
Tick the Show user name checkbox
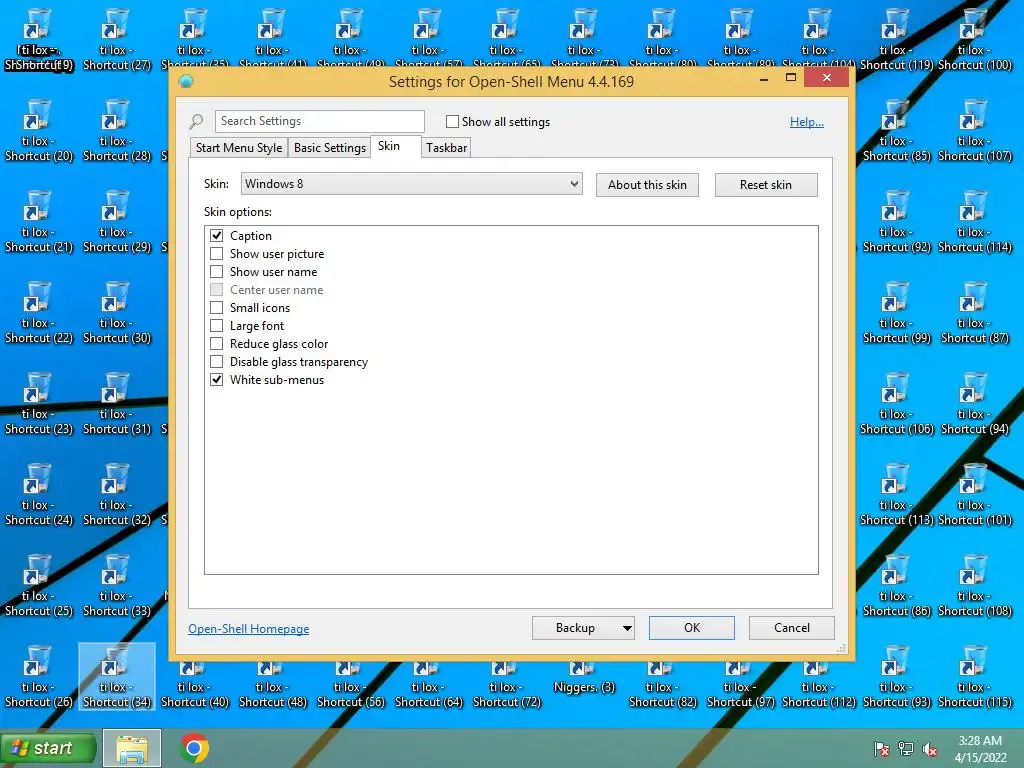pos(216,272)
